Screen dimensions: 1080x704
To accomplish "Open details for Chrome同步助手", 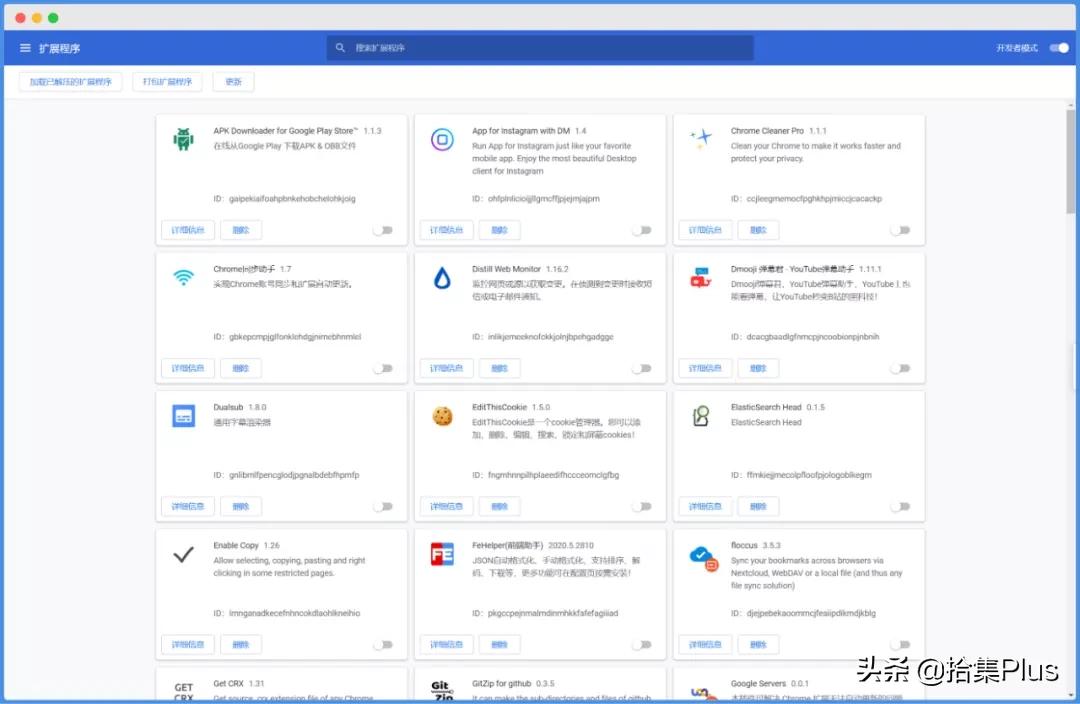I will pyautogui.click(x=188, y=369).
